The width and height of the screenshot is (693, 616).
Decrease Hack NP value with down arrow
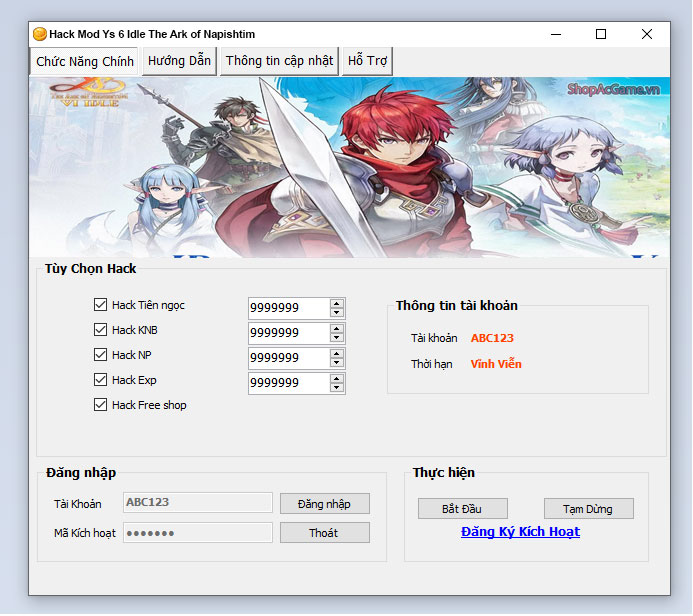coord(337,362)
